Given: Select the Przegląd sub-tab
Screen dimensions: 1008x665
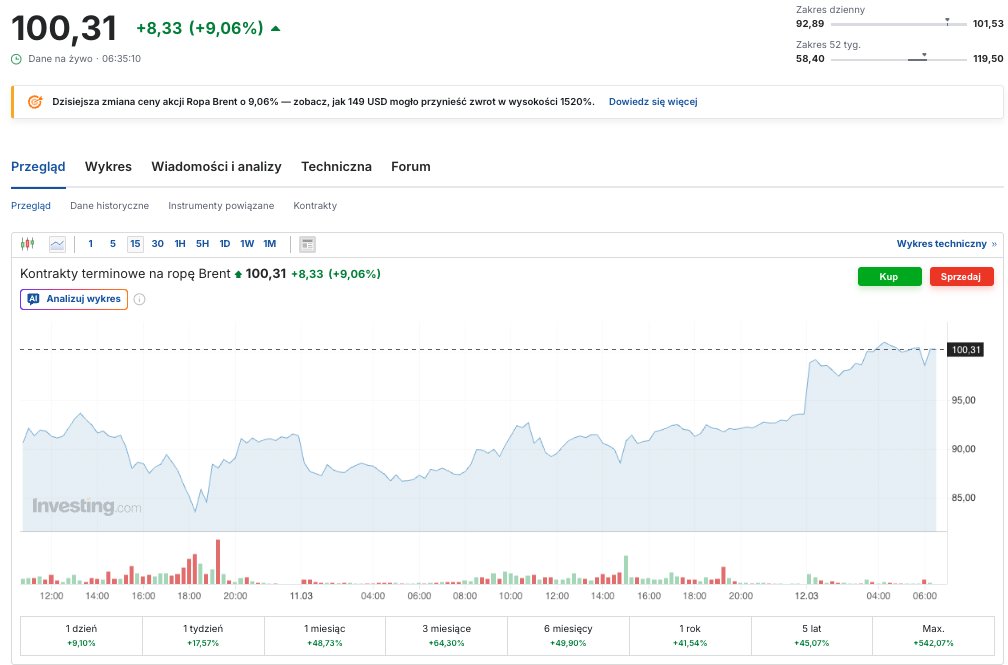Looking at the screenshot, I should [31, 206].
